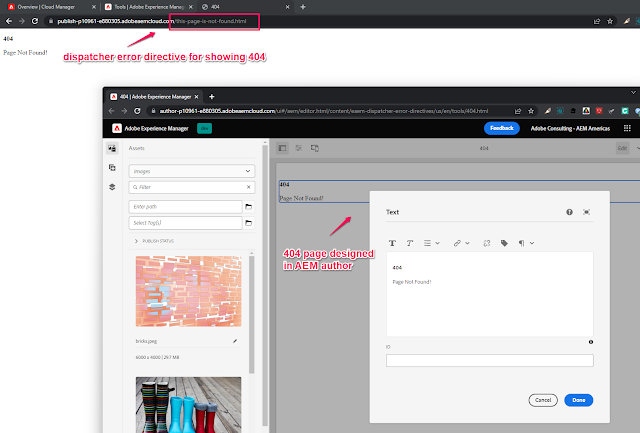The image size is (640, 433).
Task: Open the Images asset type dropdown
Action: (192, 171)
